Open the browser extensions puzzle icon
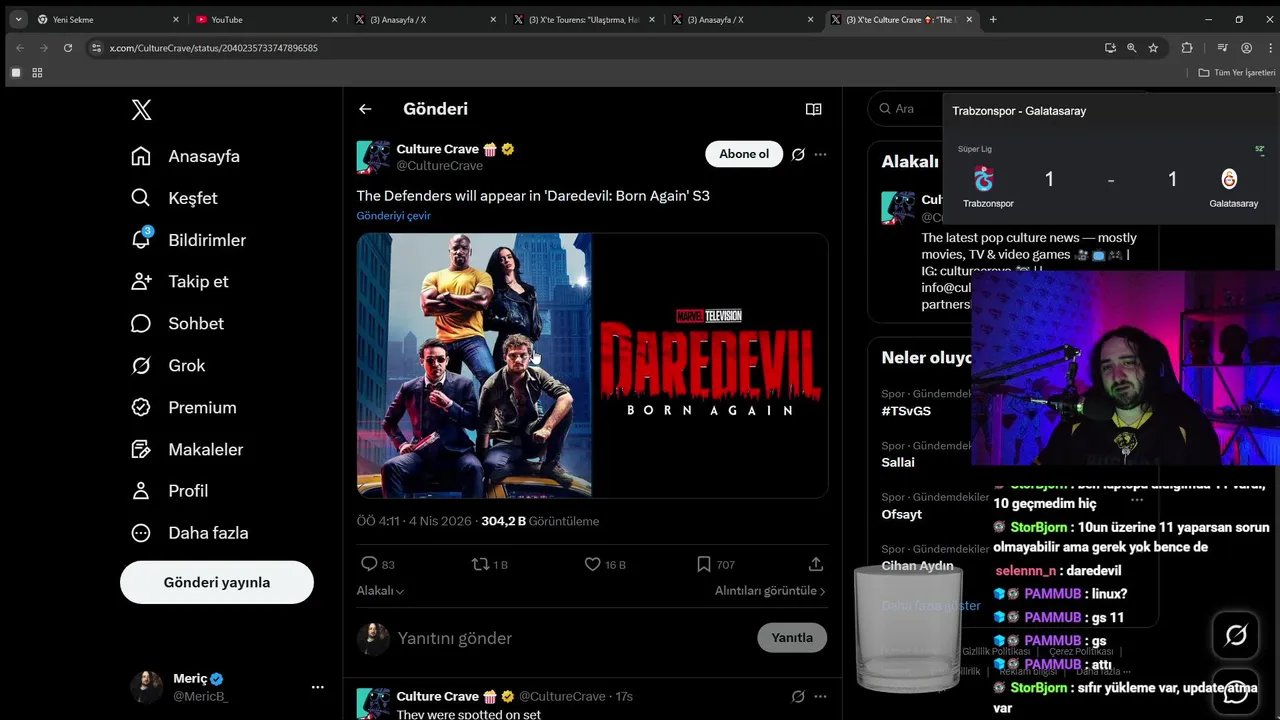Image resolution: width=1280 pixels, height=720 pixels. point(1187,48)
